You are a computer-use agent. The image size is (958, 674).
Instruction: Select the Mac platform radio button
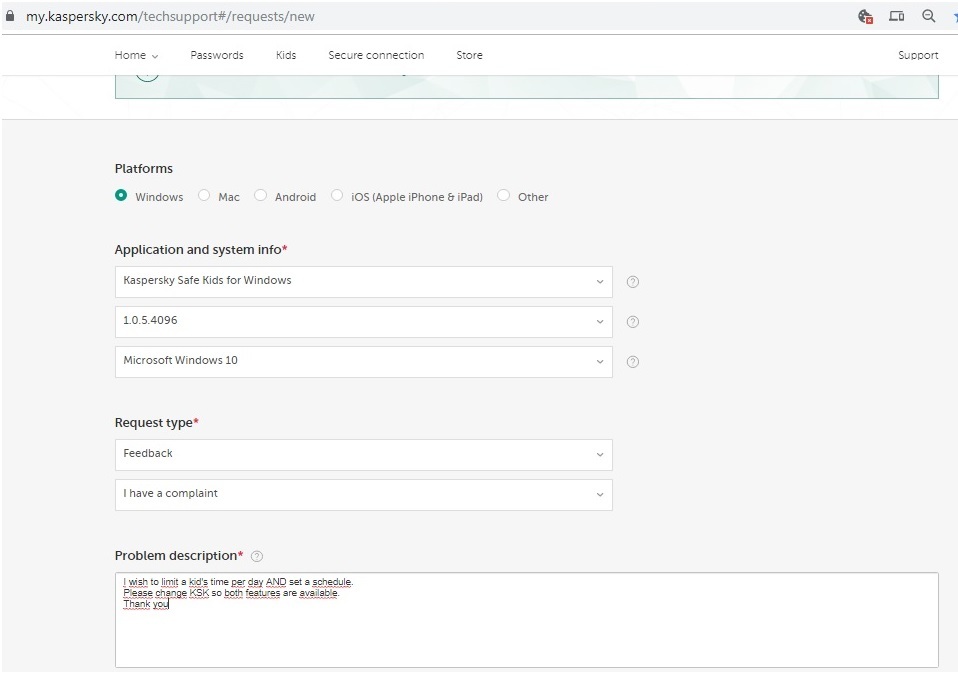pos(204,196)
